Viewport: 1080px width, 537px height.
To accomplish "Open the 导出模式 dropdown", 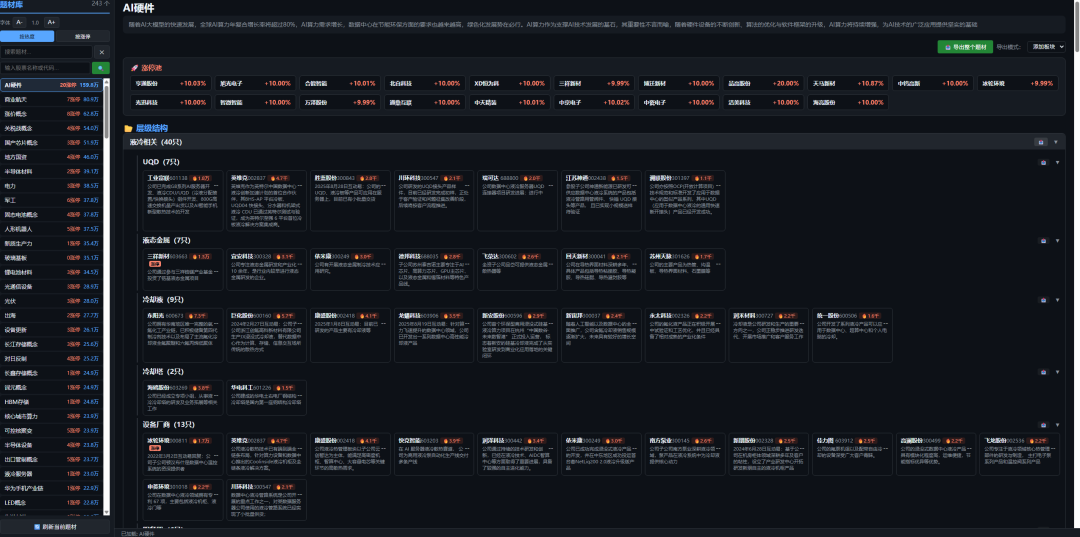I will [x=1046, y=47].
